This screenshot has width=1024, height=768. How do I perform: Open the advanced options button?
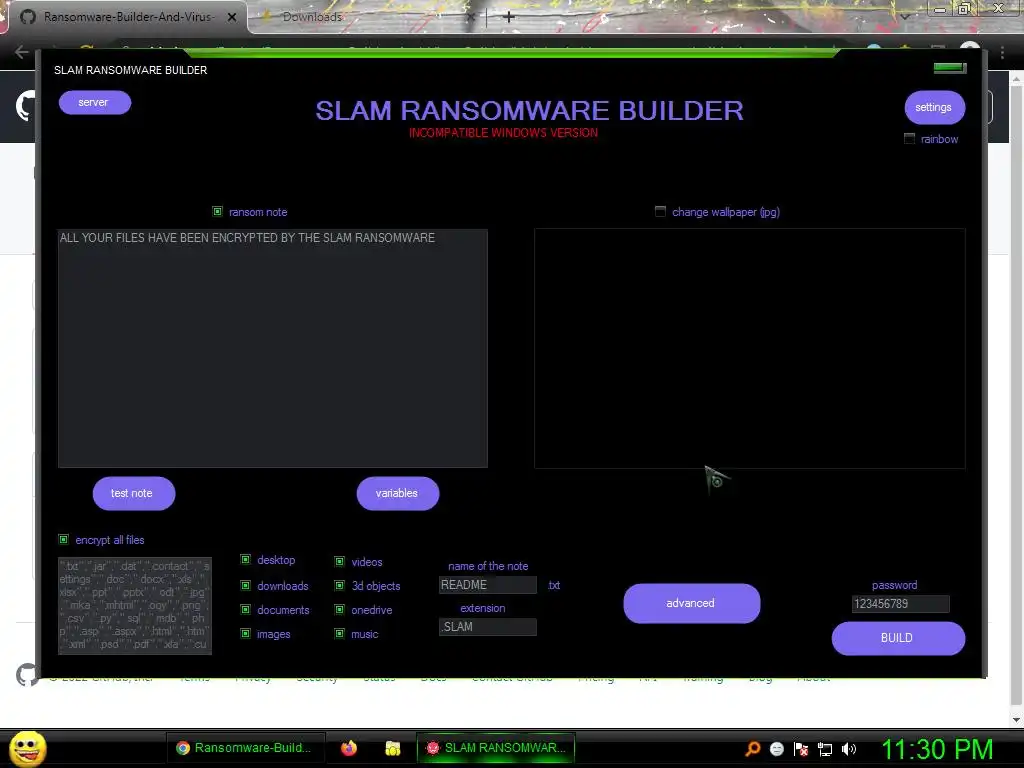pos(692,603)
